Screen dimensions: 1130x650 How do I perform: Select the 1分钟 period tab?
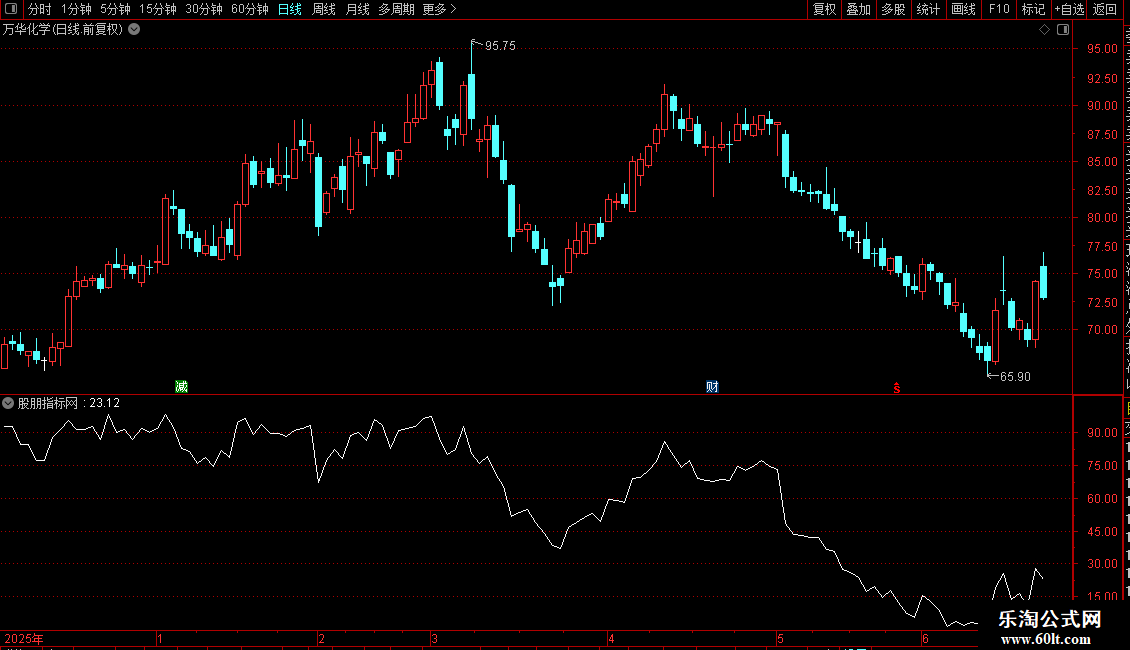[x=76, y=9]
